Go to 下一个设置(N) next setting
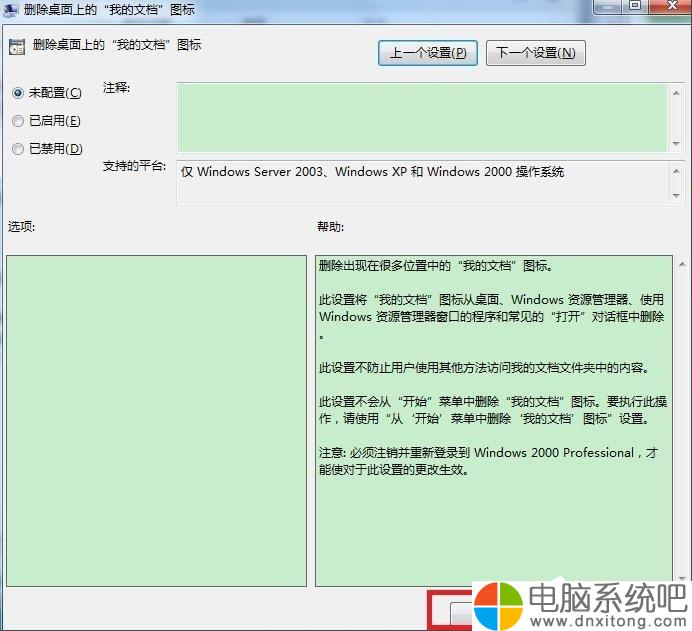Image resolution: width=692 pixels, height=631 pixels. pyautogui.click(x=536, y=53)
